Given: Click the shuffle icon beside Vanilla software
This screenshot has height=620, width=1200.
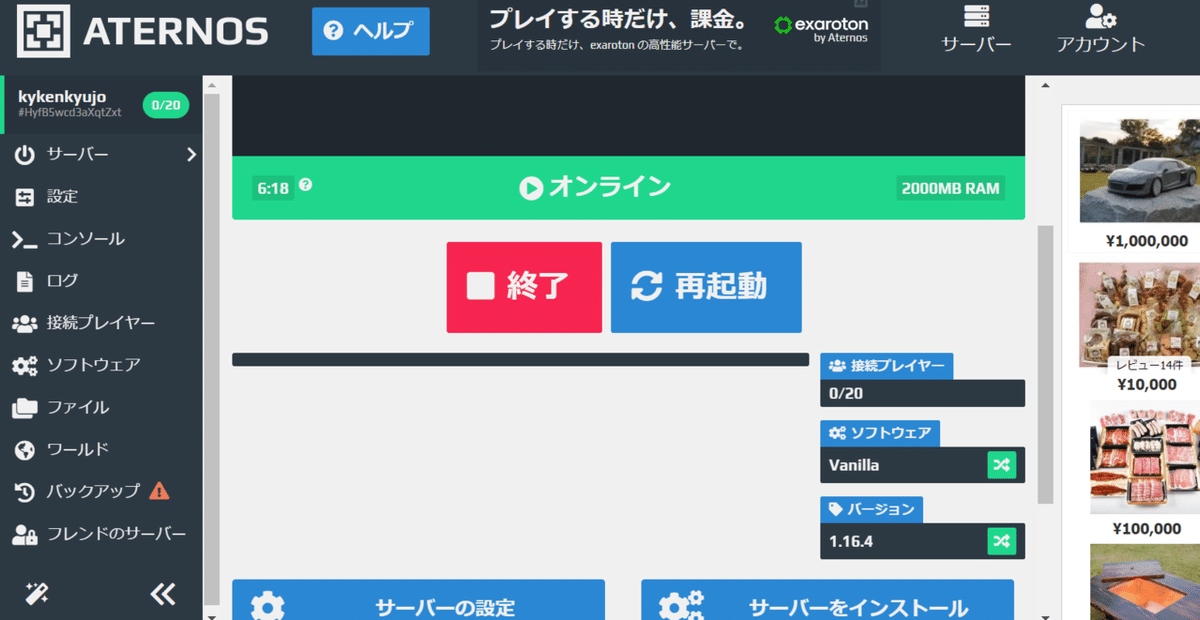Looking at the screenshot, I should pyautogui.click(x=1003, y=465).
